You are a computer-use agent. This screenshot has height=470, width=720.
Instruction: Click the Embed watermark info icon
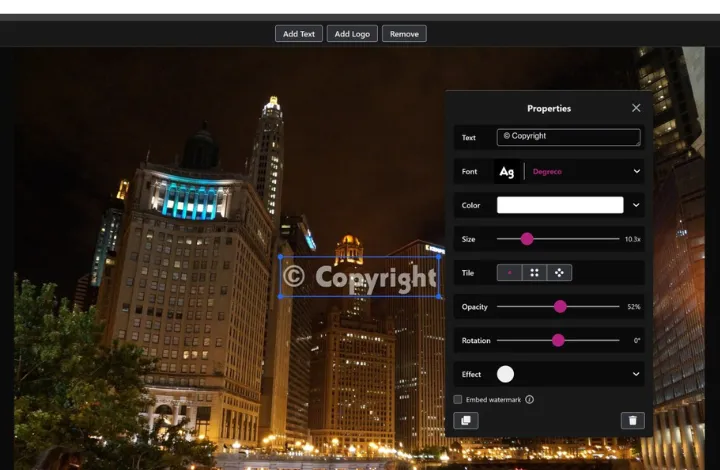tap(530, 399)
